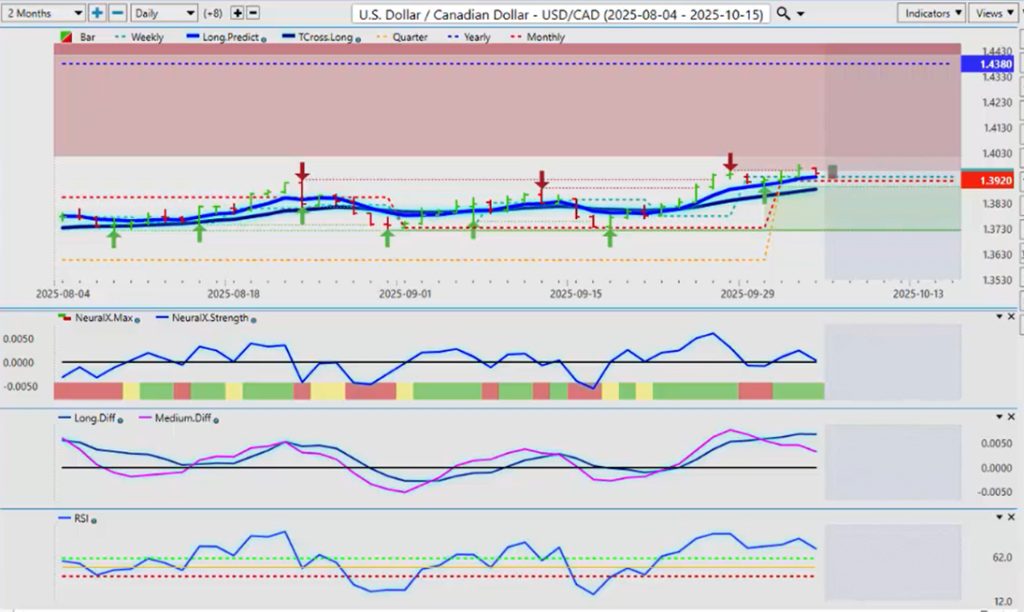
Task: Open the Views menu
Action: [993, 13]
